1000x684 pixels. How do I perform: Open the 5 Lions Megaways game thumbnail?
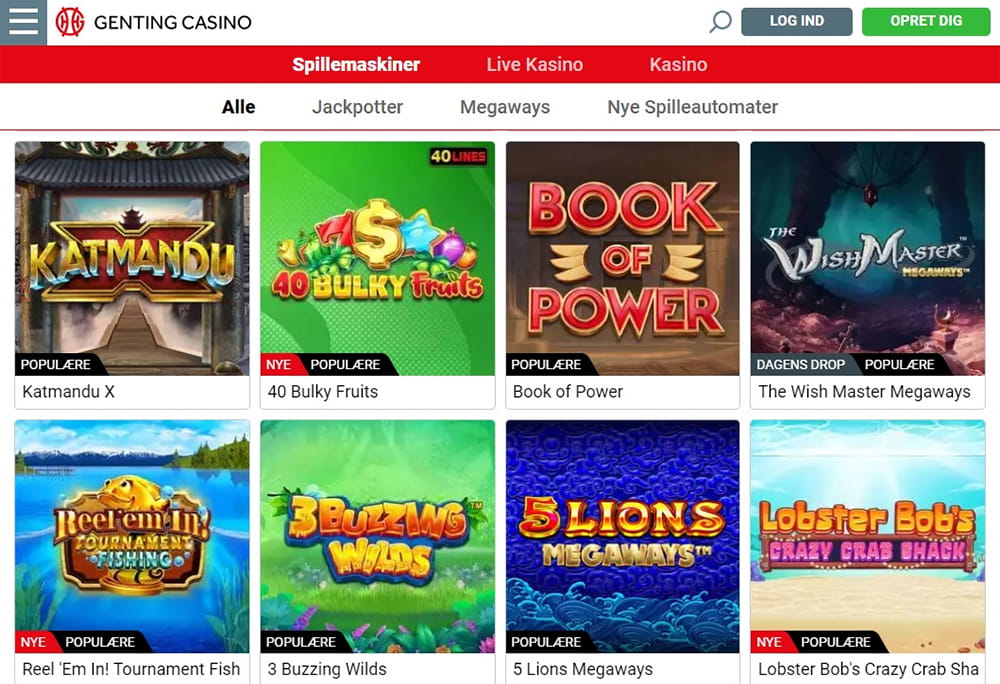pyautogui.click(x=622, y=536)
